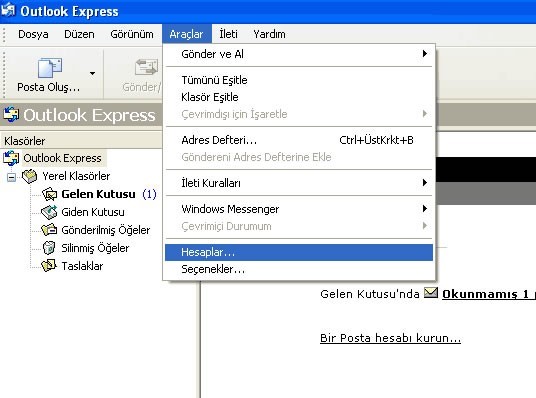Open the Görünüm menu
Viewport: 536px width, 398px height.
tap(132, 34)
